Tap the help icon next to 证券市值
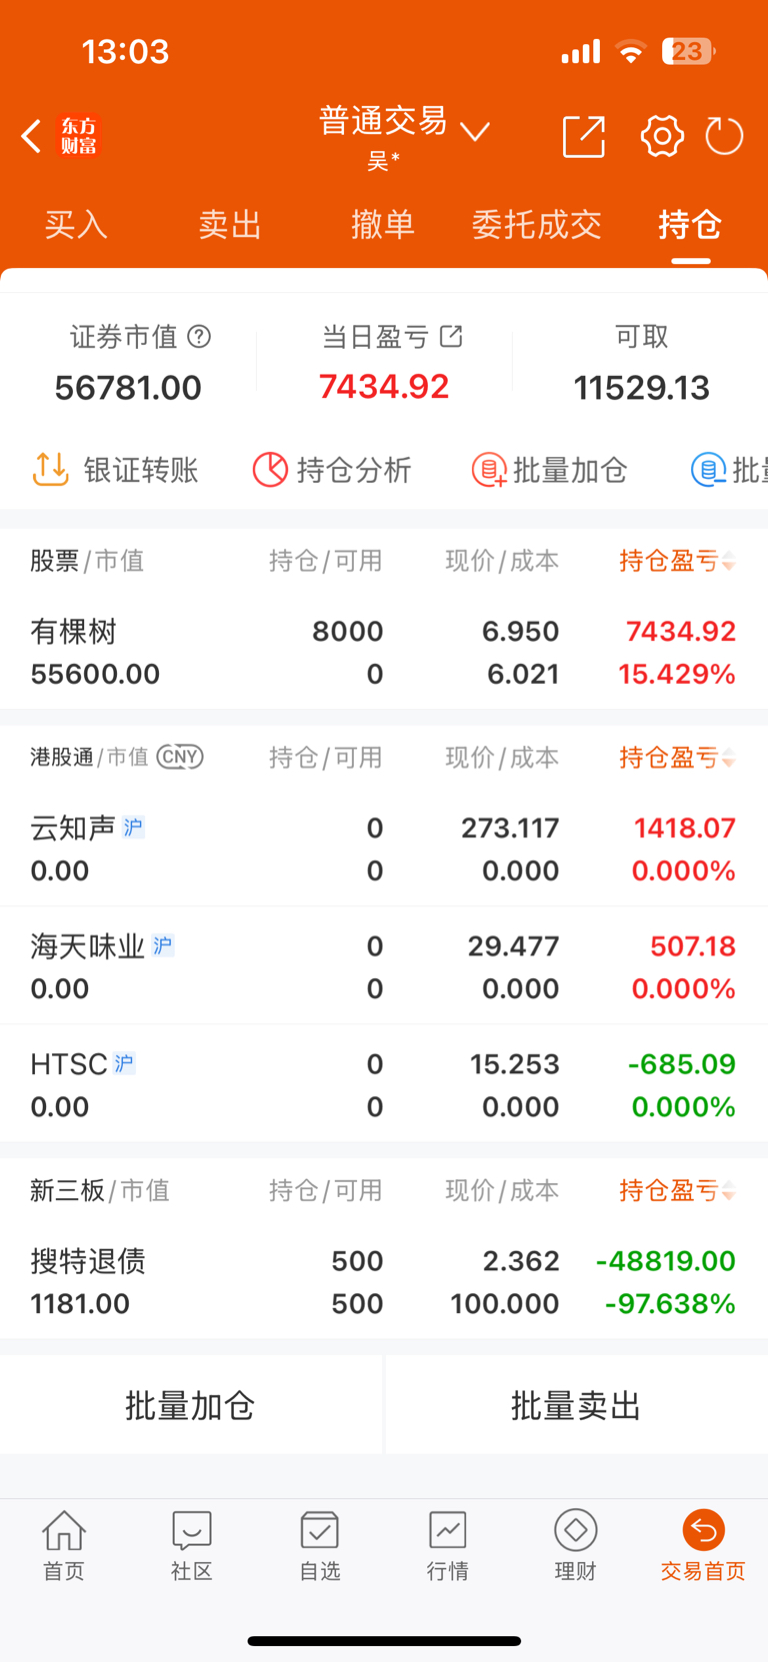Viewport: 768px width, 1663px height. click(199, 337)
